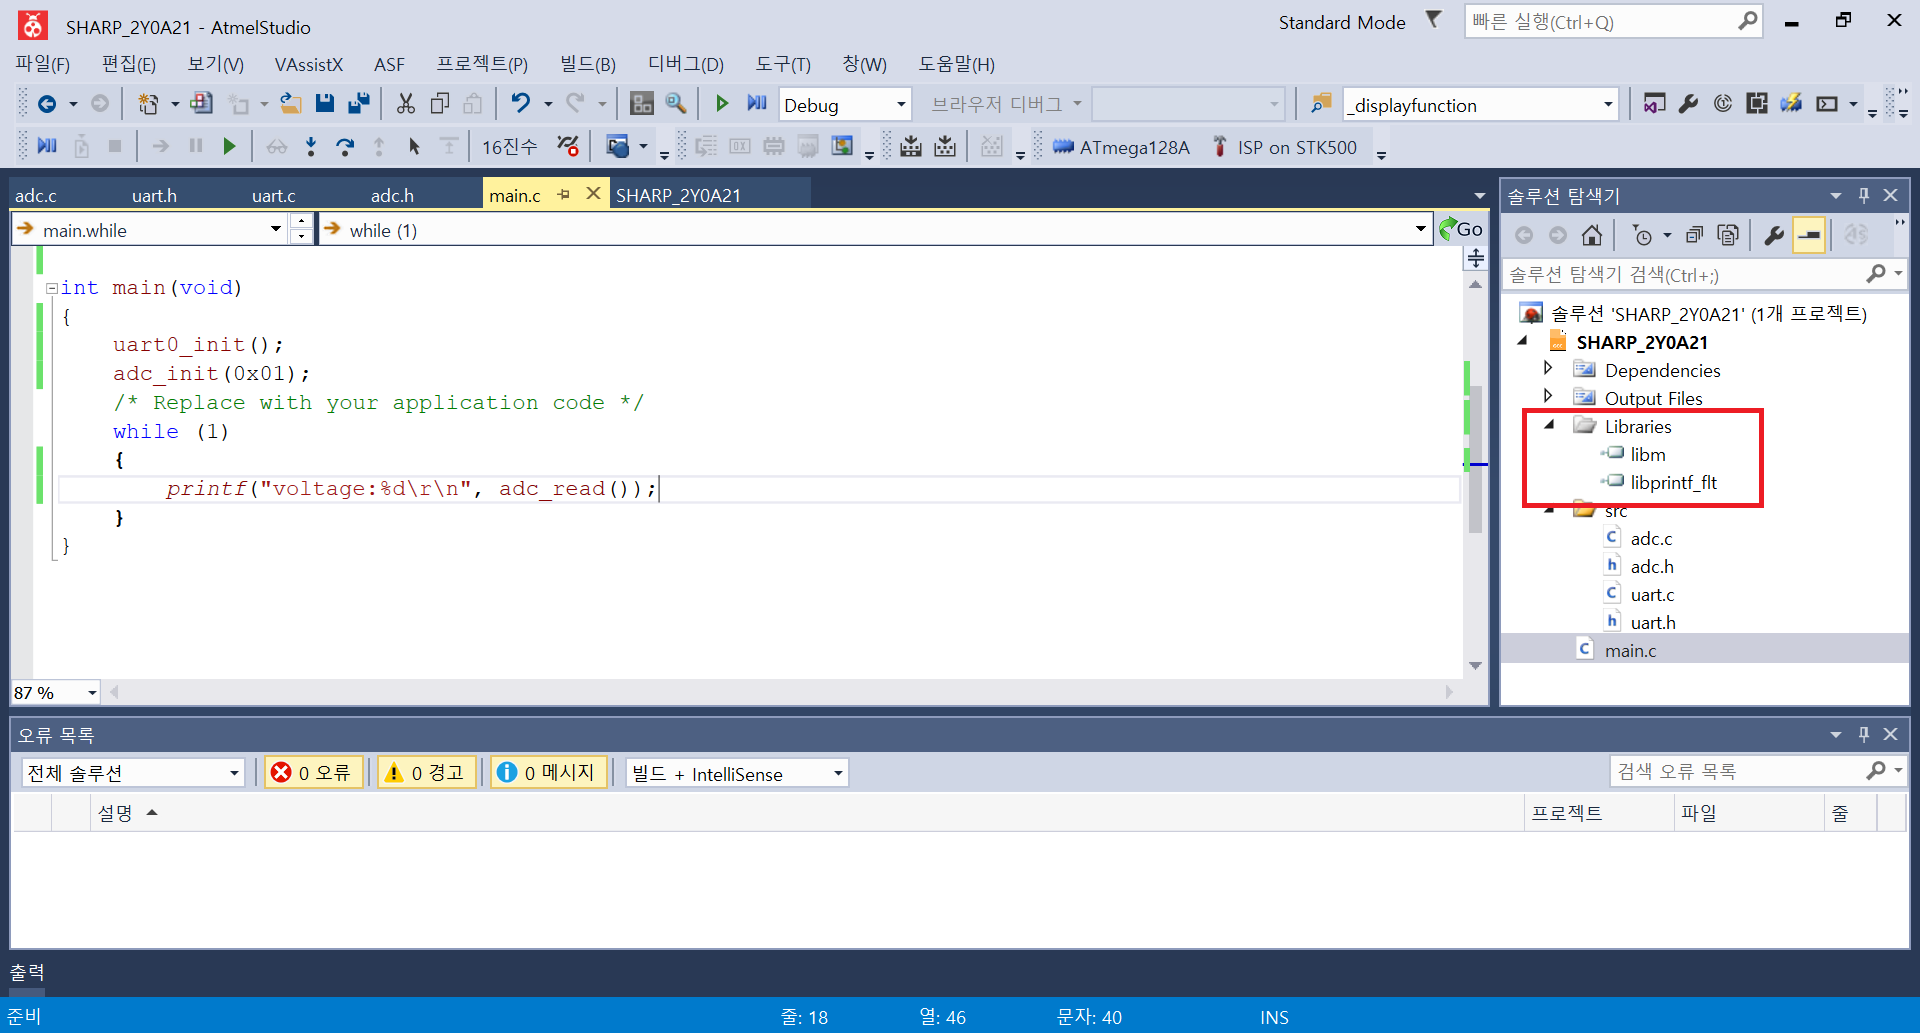Screen dimensions: 1920x1033
Task: Click the Step Into icon
Action: click(311, 147)
